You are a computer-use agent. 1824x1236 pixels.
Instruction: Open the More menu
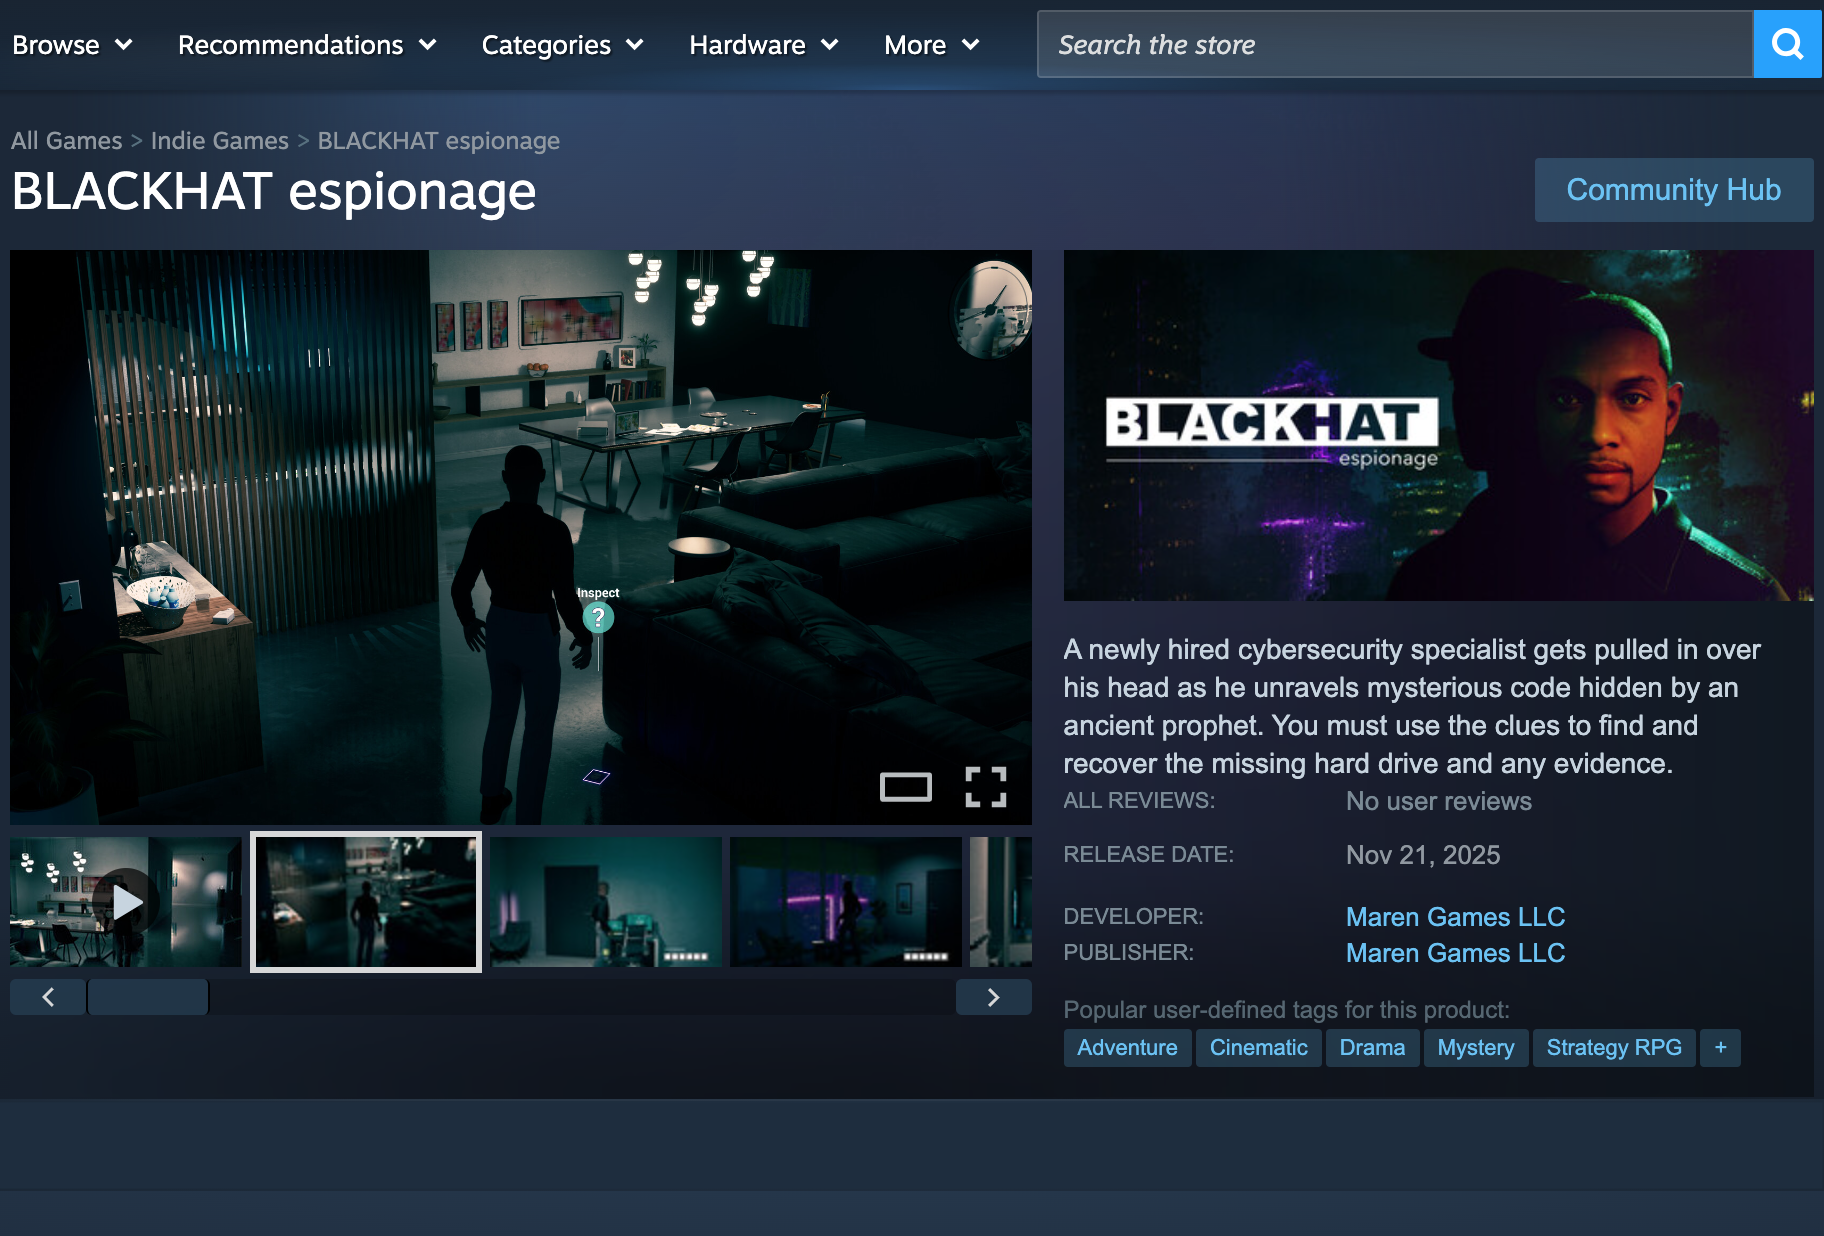tap(931, 45)
